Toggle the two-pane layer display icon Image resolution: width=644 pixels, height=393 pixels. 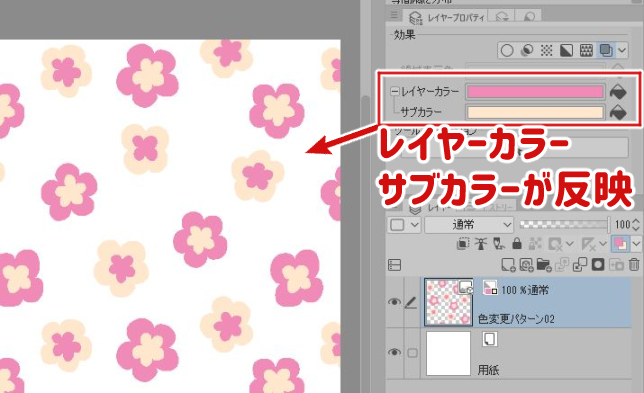[394, 265]
